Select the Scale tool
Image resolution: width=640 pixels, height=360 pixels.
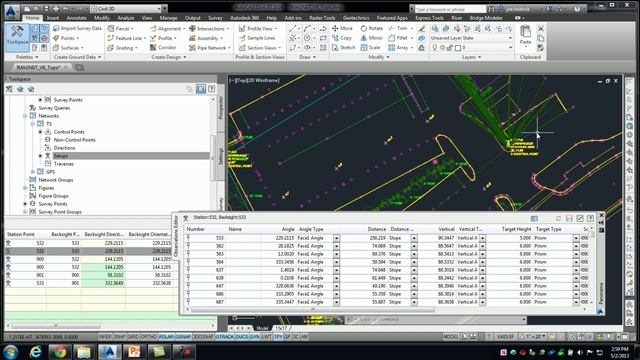[370, 48]
